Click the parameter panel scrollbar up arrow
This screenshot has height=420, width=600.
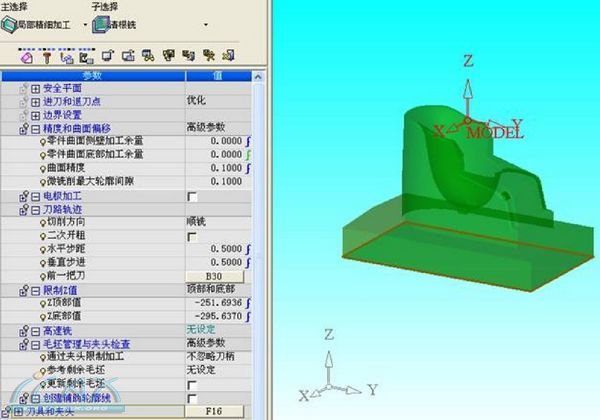[x=259, y=75]
